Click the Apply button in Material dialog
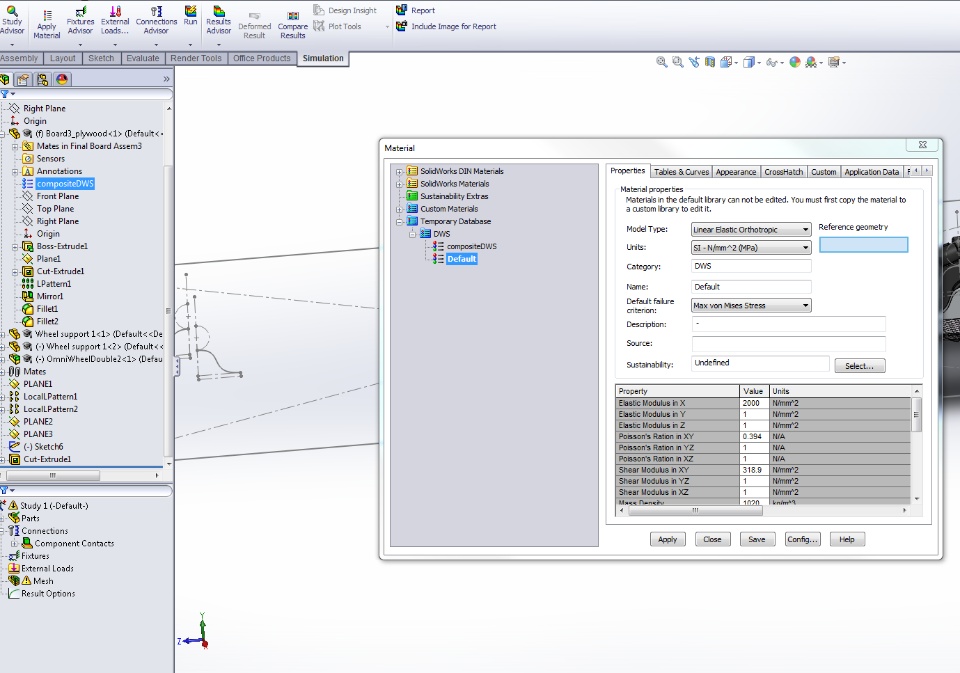The width and height of the screenshot is (960, 673). click(x=667, y=540)
